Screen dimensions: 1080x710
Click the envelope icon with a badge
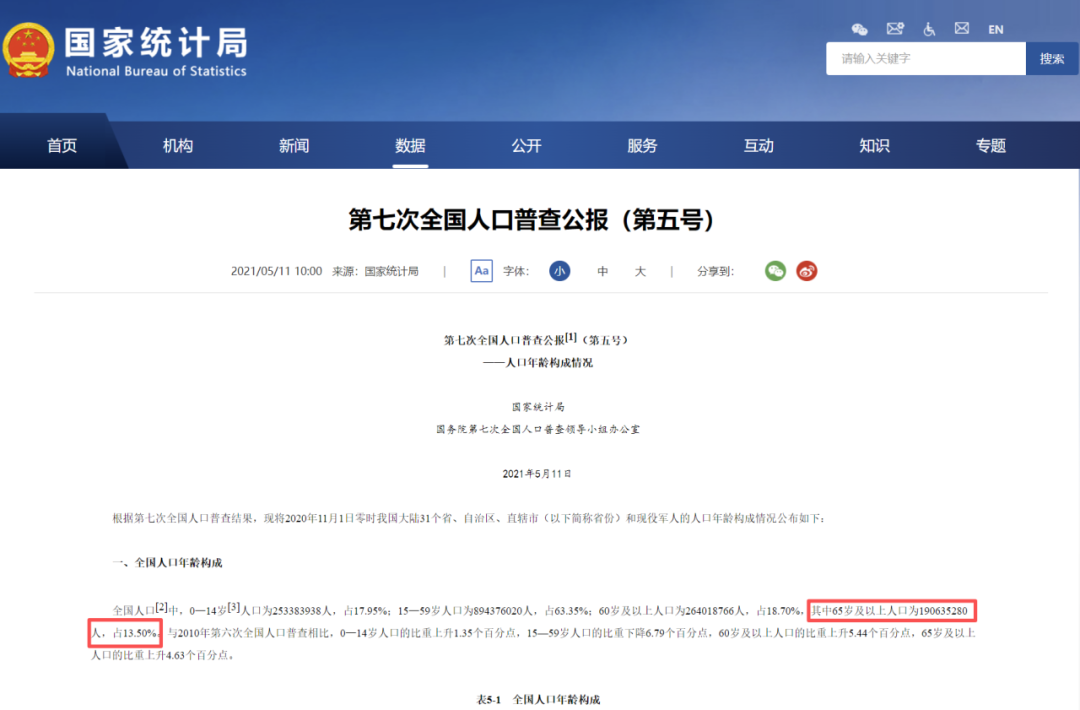[x=895, y=28]
